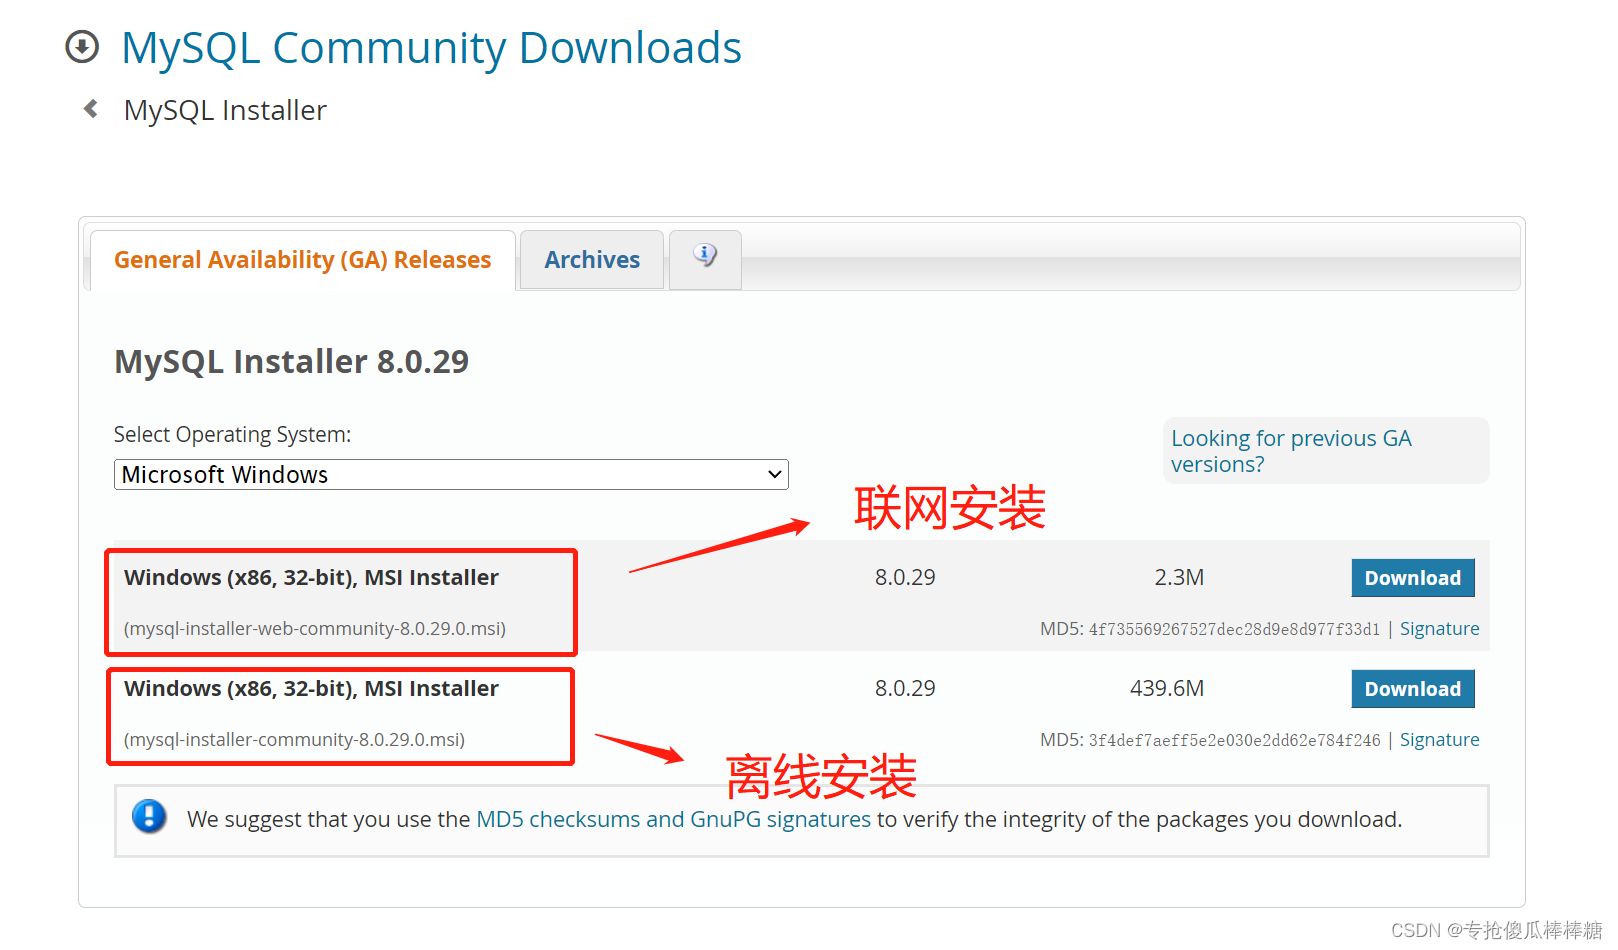The width and height of the screenshot is (1618, 950).
Task: Select the mysql-installer-web-community-8.0.29.0.msi filename
Action: pos(314,628)
